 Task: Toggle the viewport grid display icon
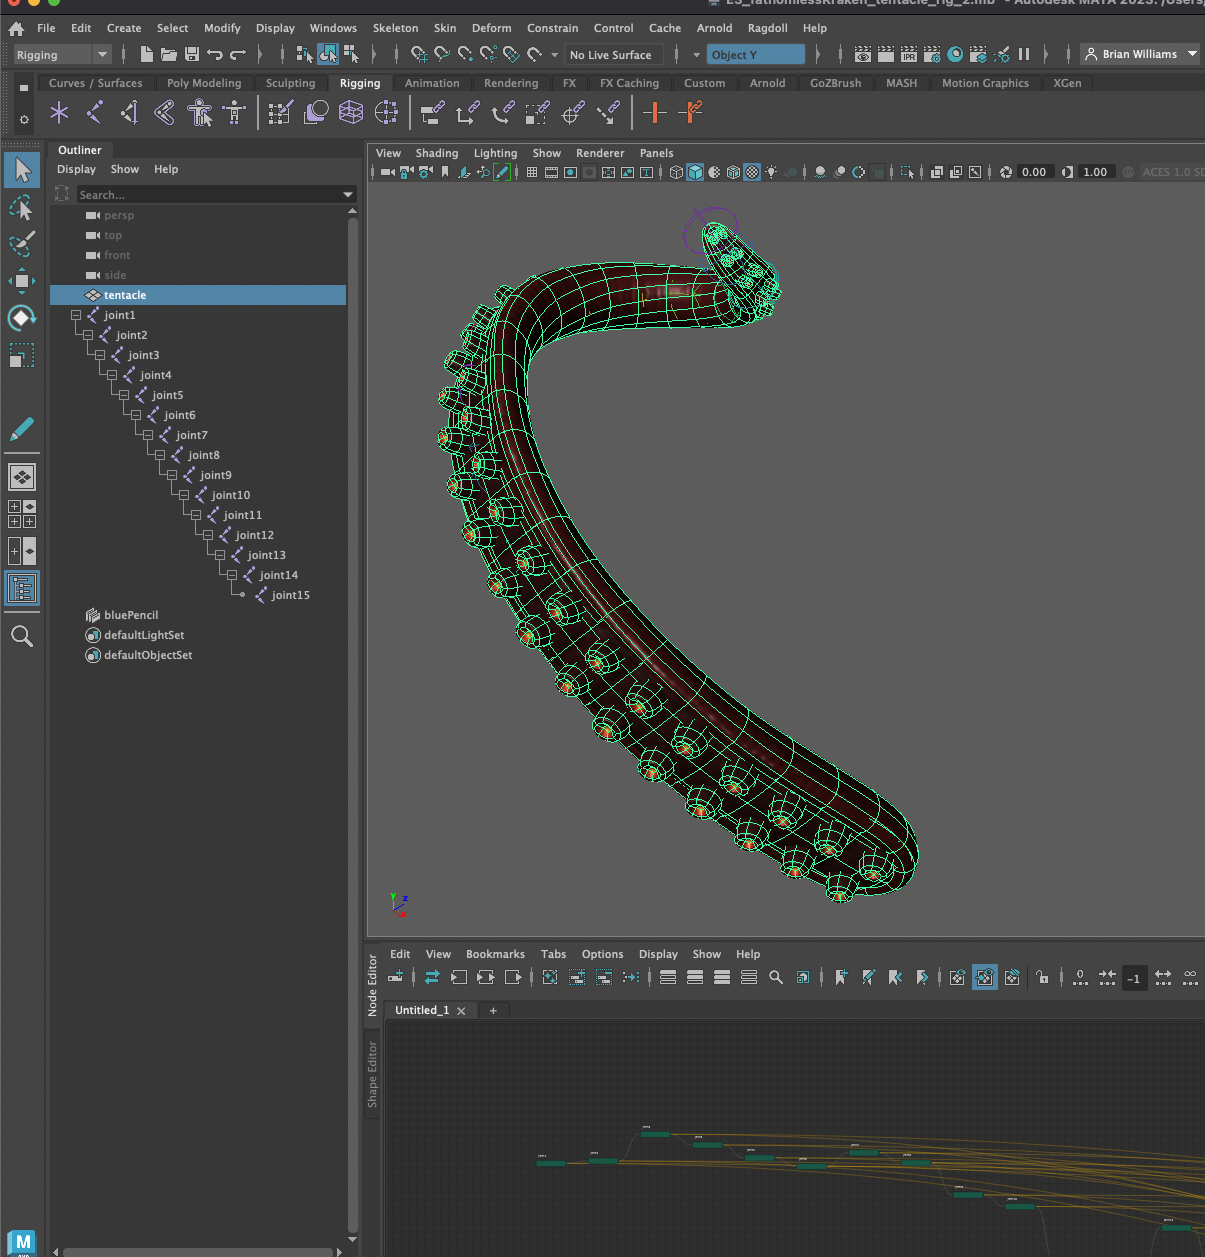coord(532,172)
